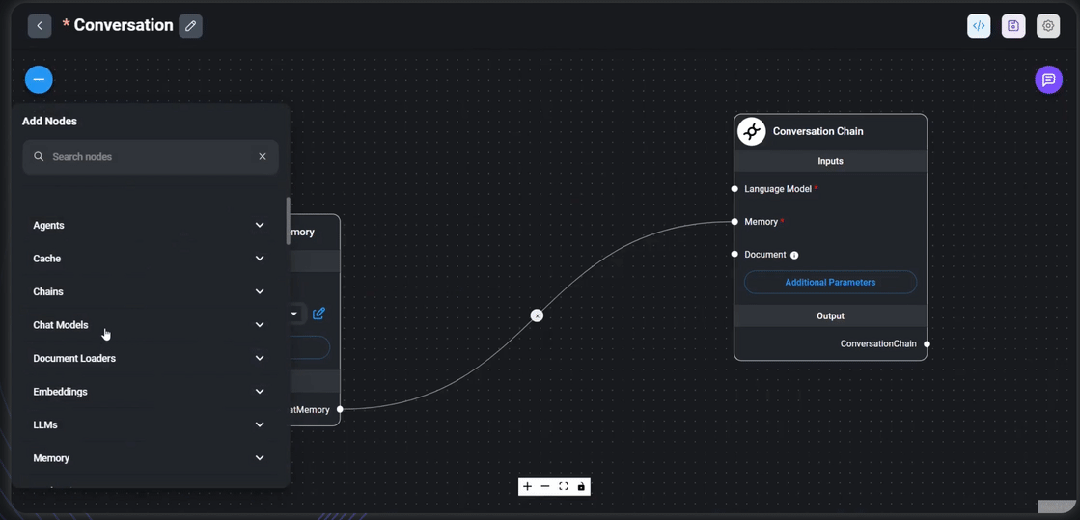Click Additional Parameters button
The height and width of the screenshot is (520, 1080).
point(830,282)
